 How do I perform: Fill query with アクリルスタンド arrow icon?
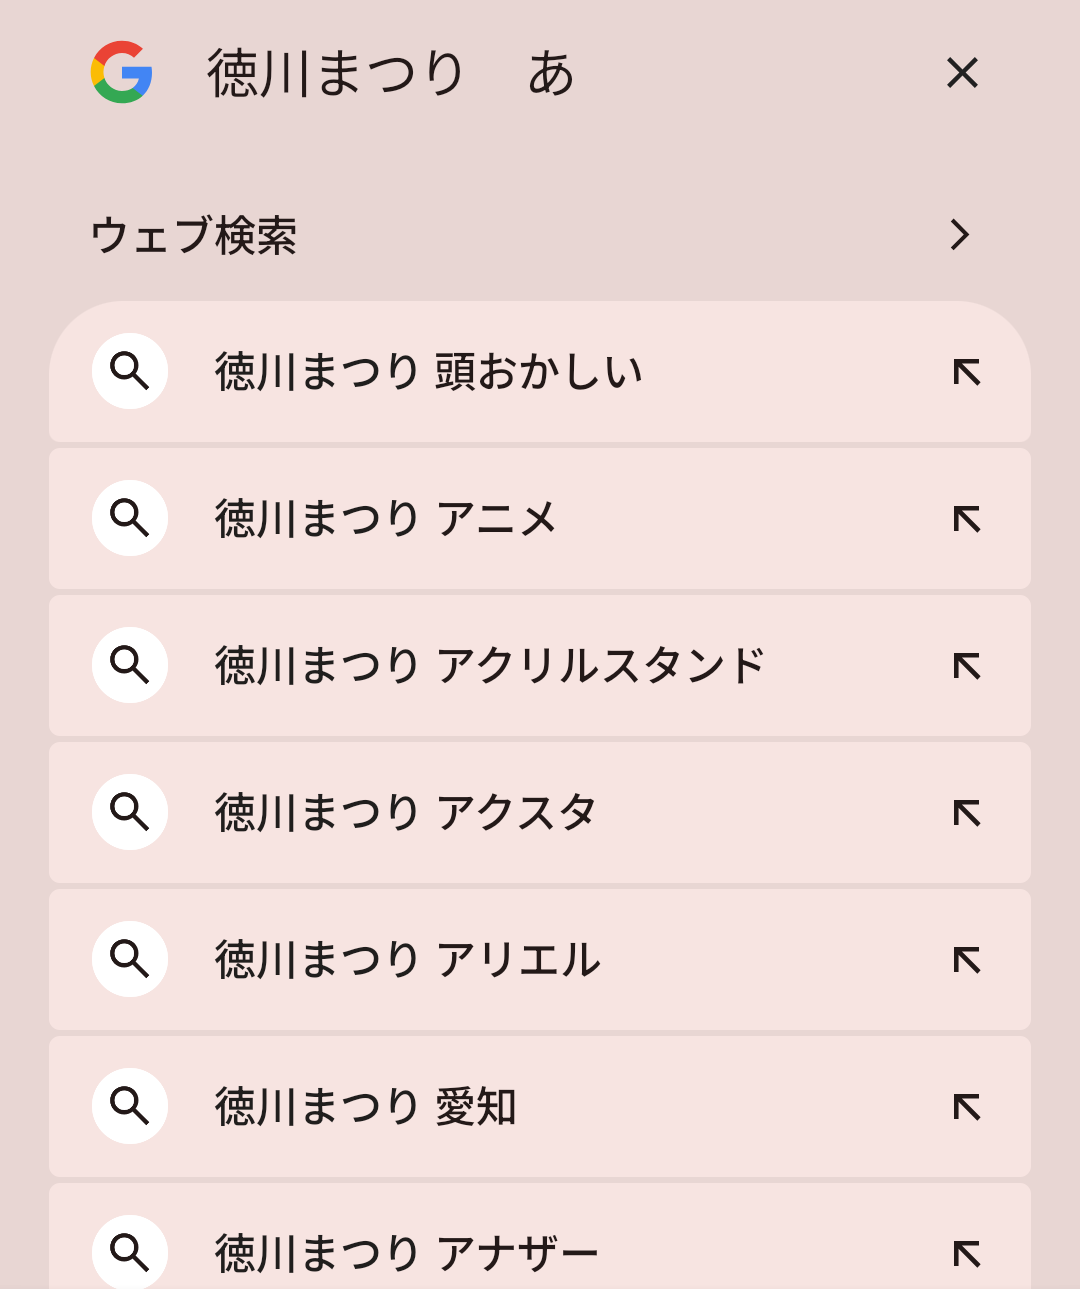pos(966,666)
